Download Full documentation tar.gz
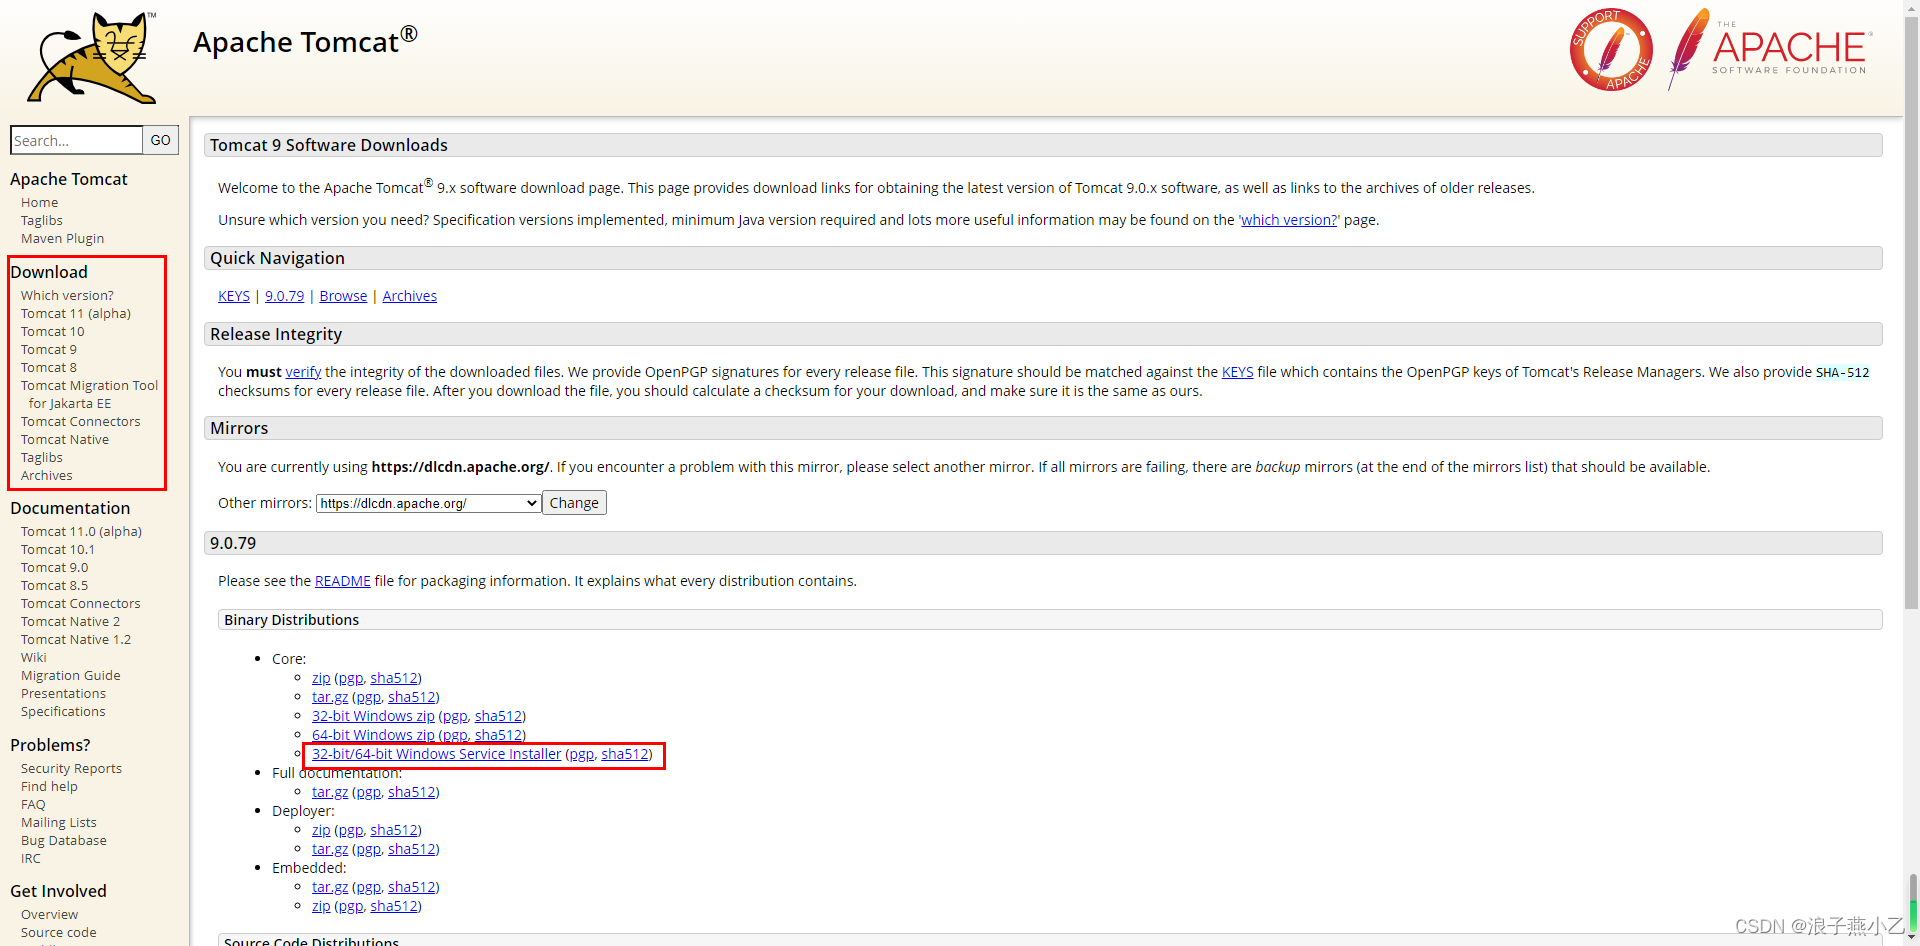The width and height of the screenshot is (1920, 946). click(x=330, y=792)
